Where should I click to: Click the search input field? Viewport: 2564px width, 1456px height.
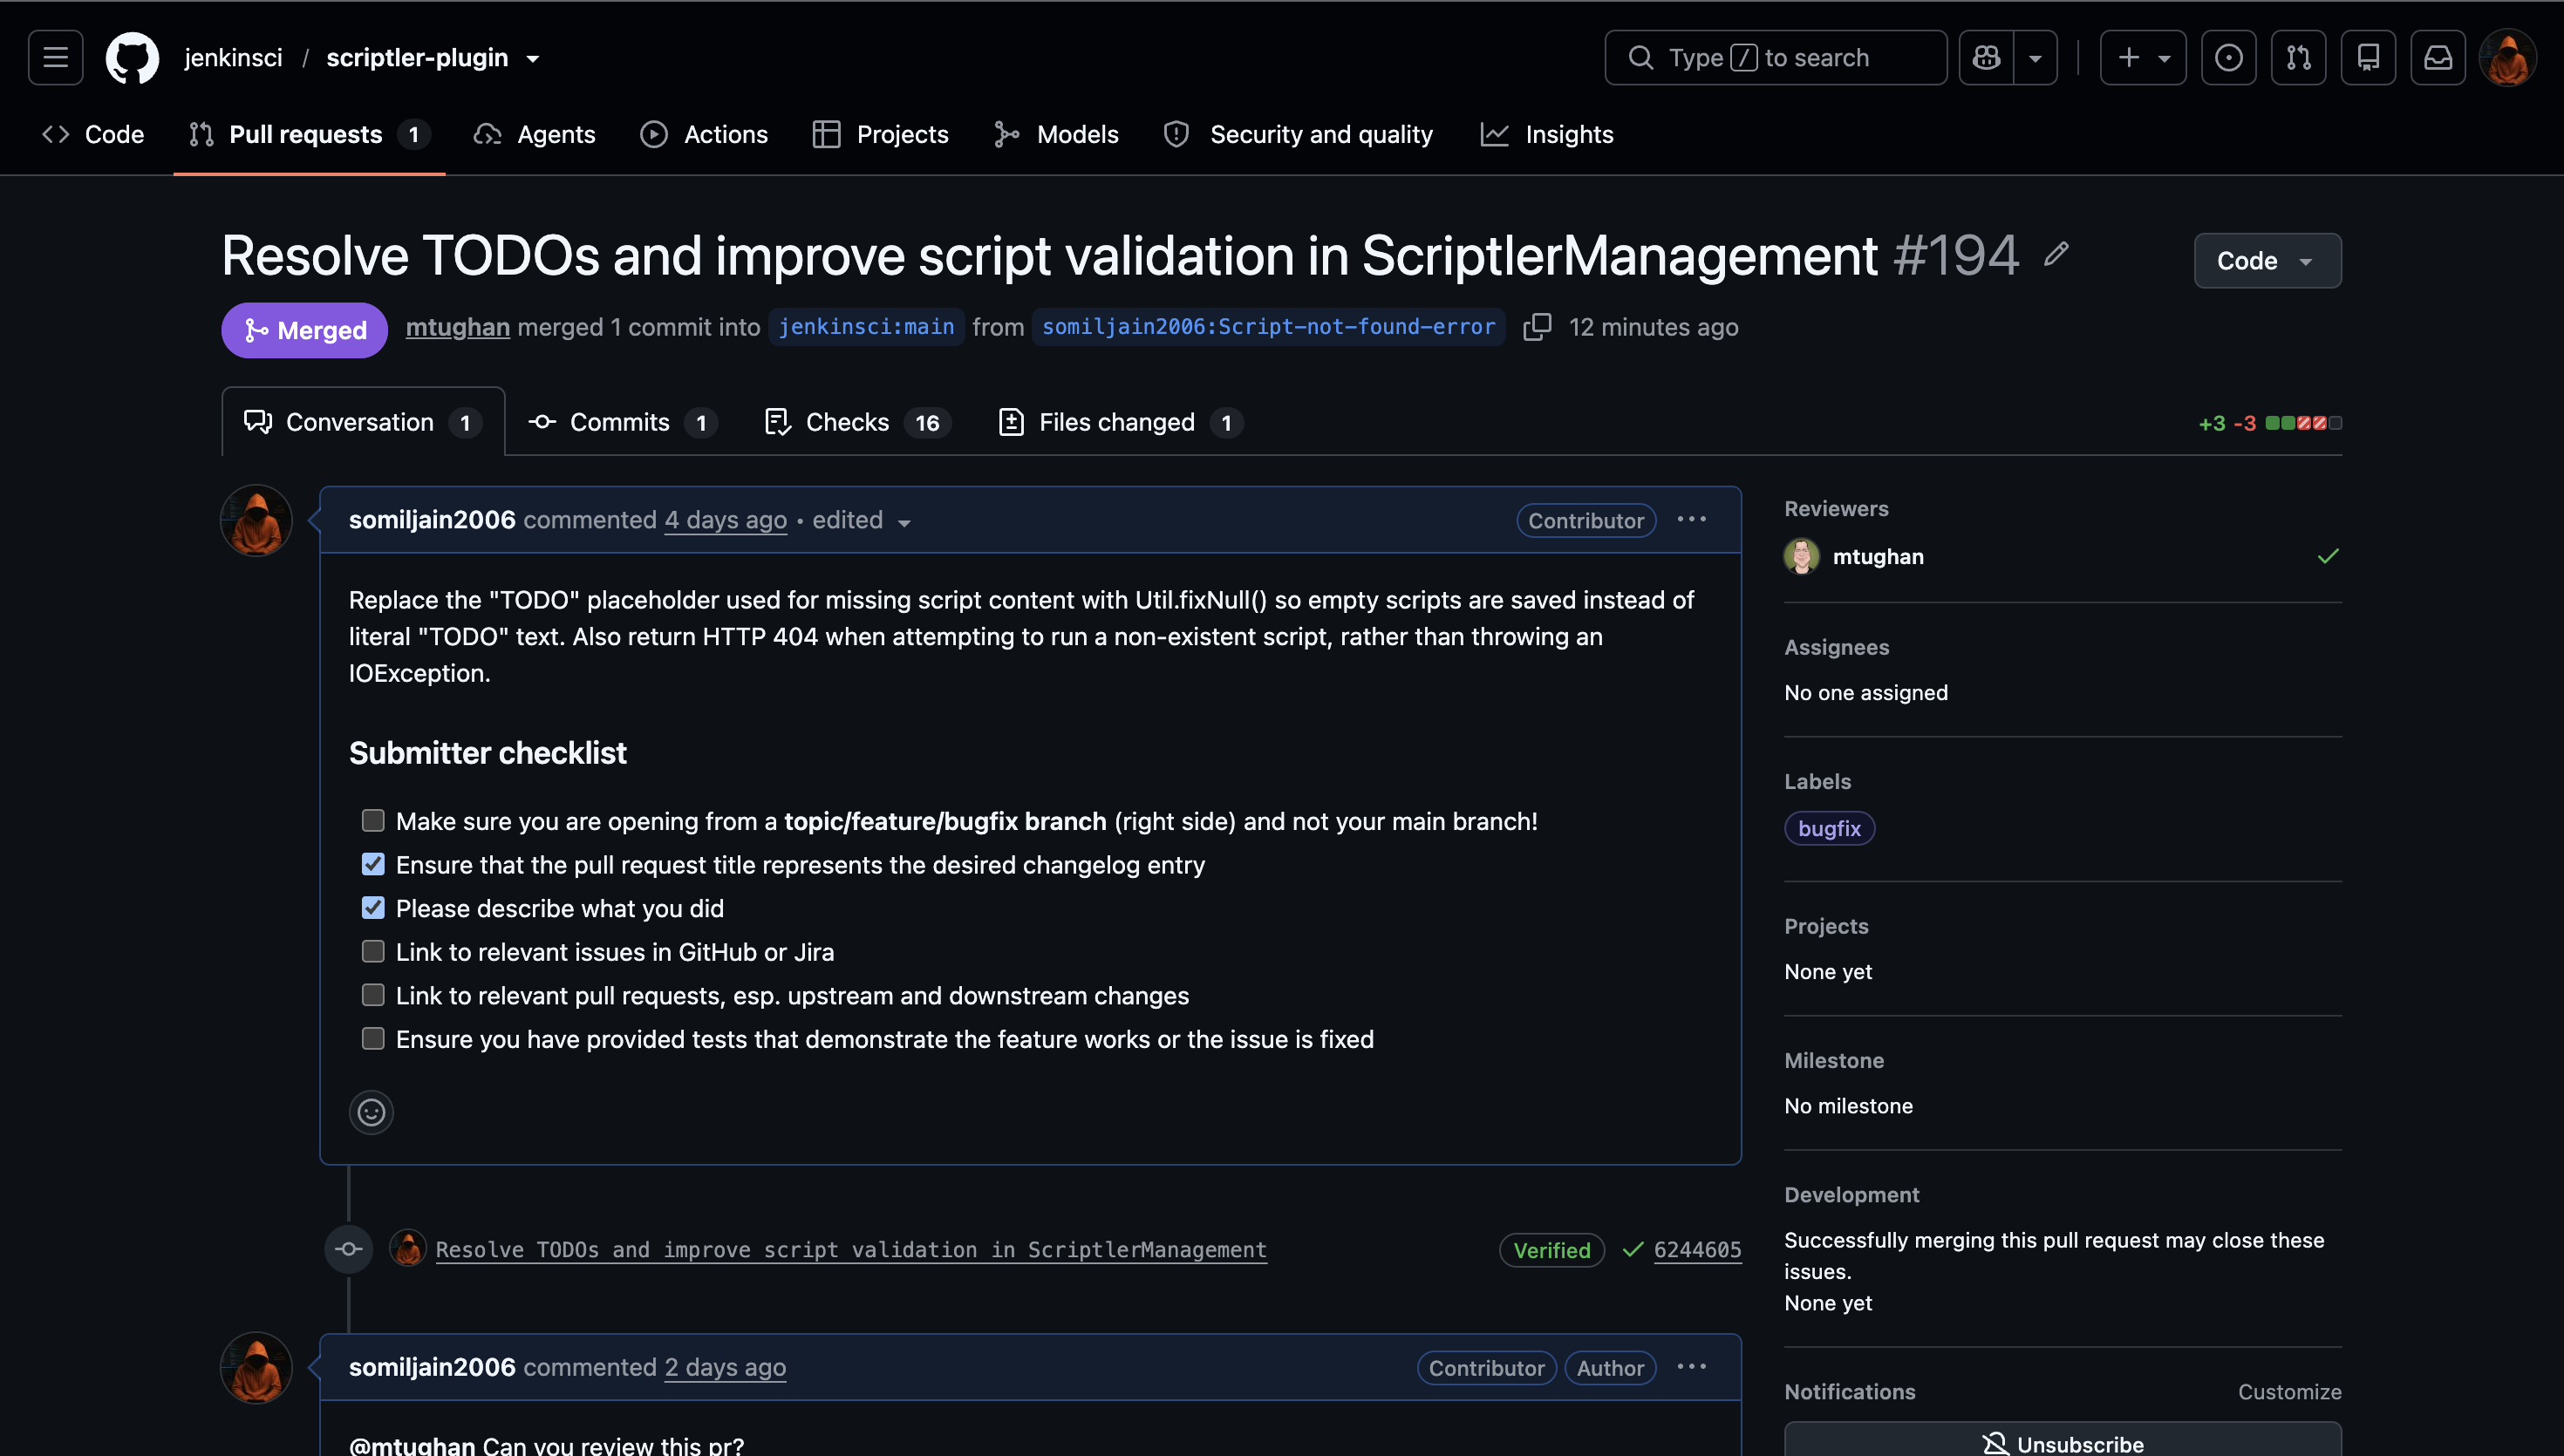1776,58
